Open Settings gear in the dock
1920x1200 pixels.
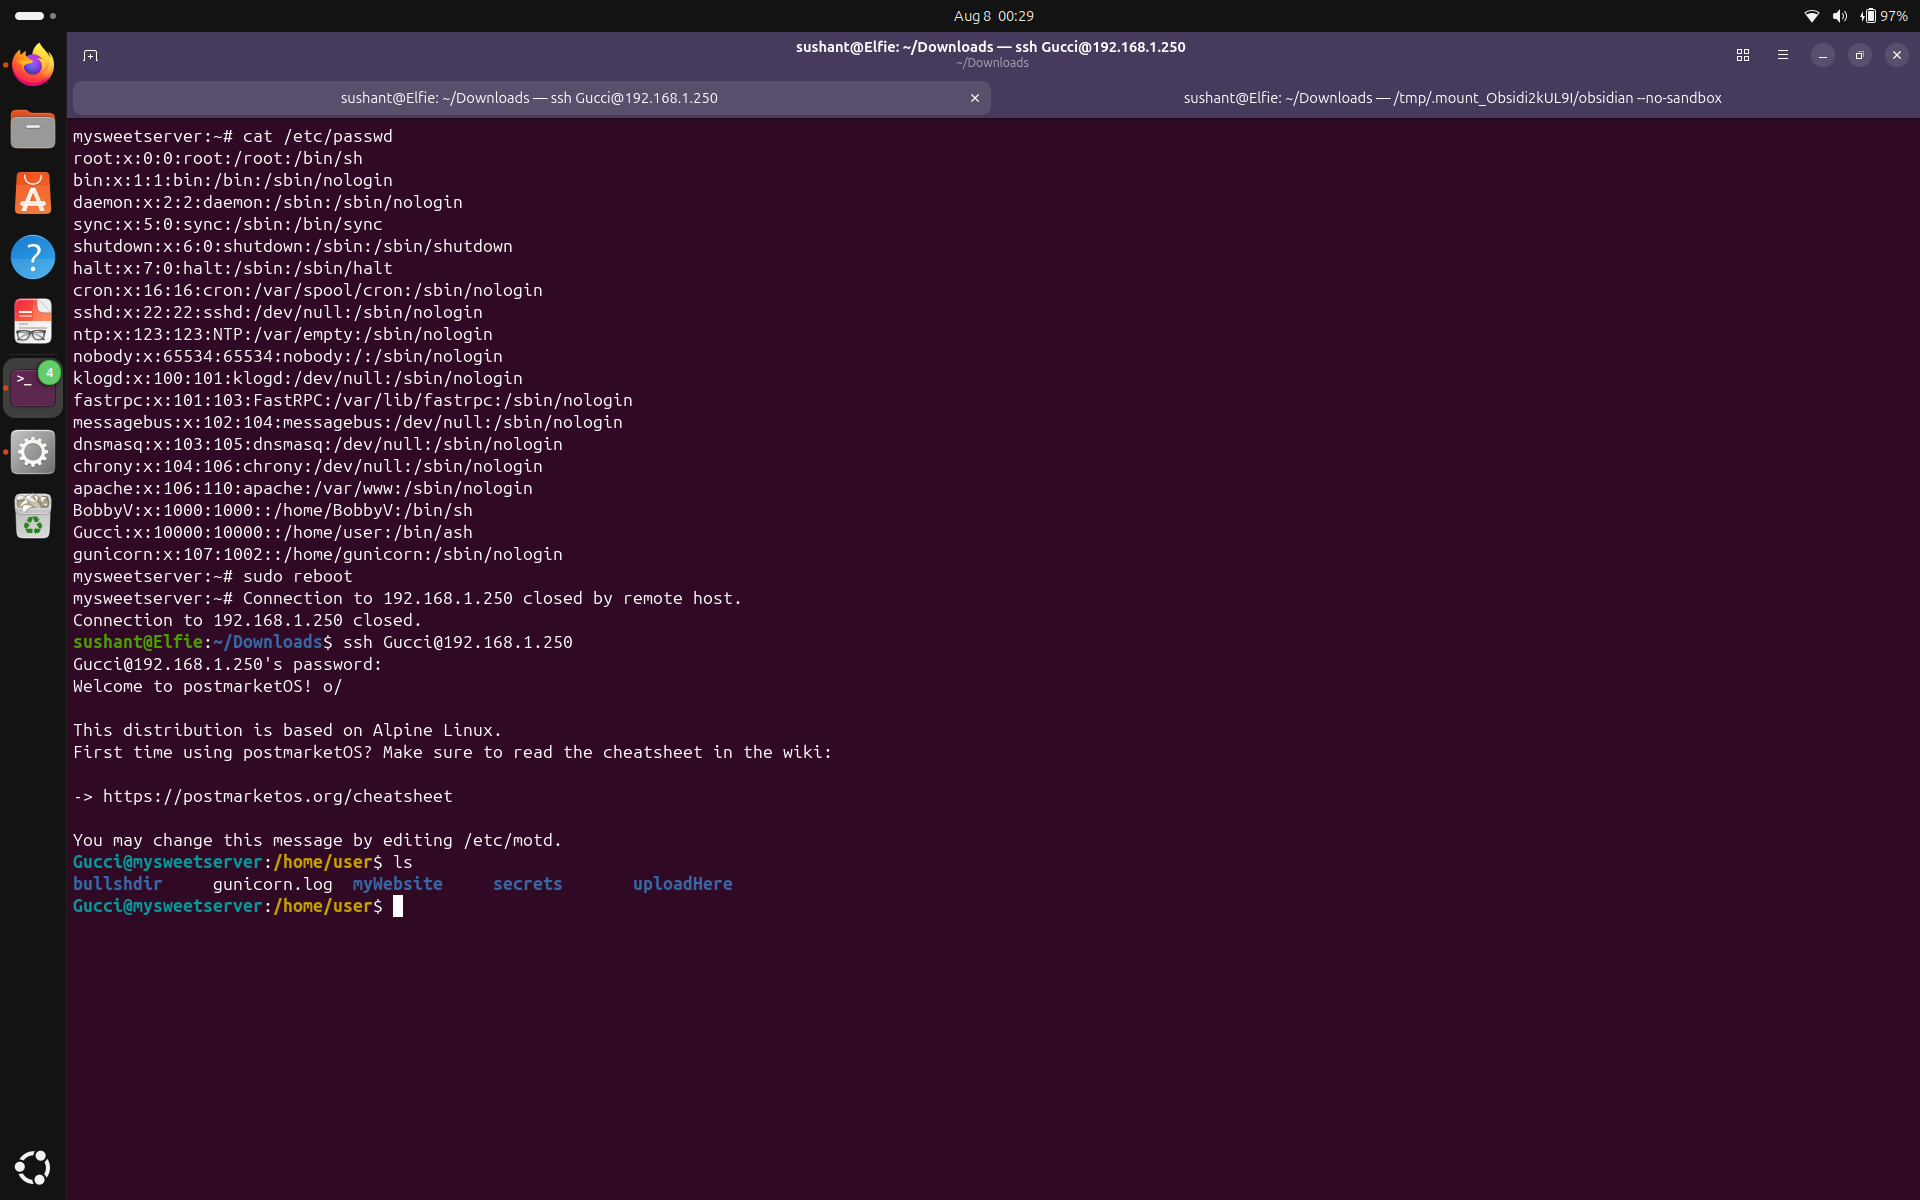click(x=33, y=452)
